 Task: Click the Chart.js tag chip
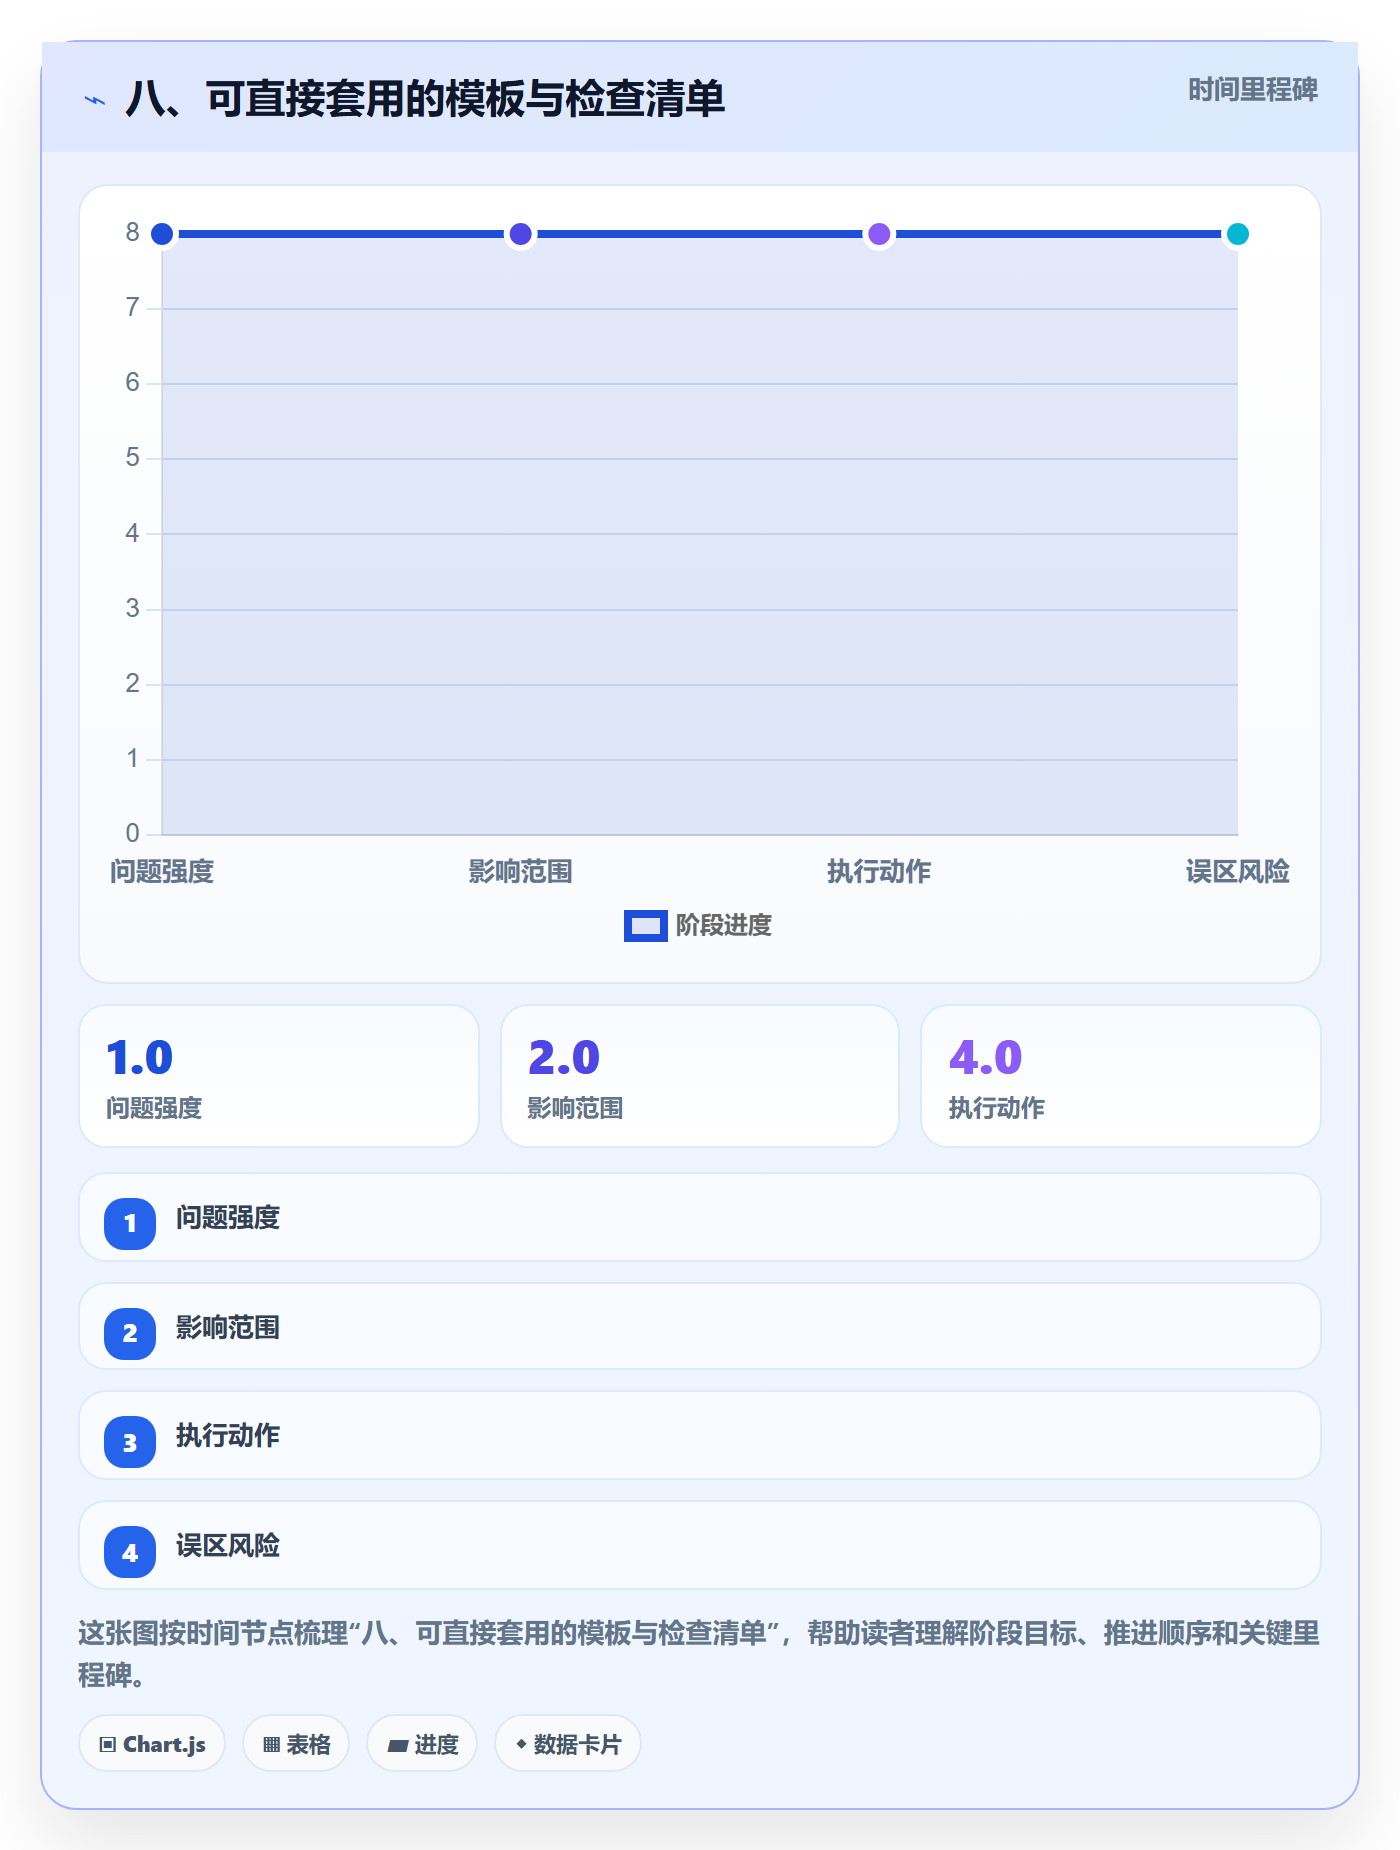click(152, 1744)
